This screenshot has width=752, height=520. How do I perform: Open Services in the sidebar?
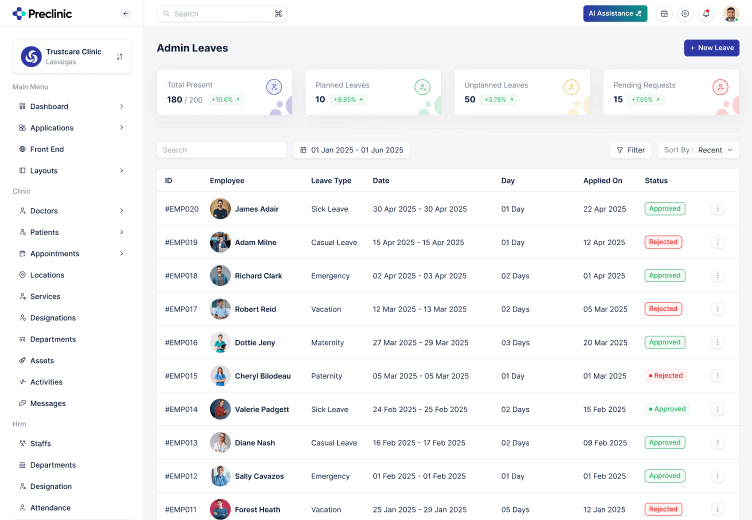pyautogui.click(x=45, y=296)
